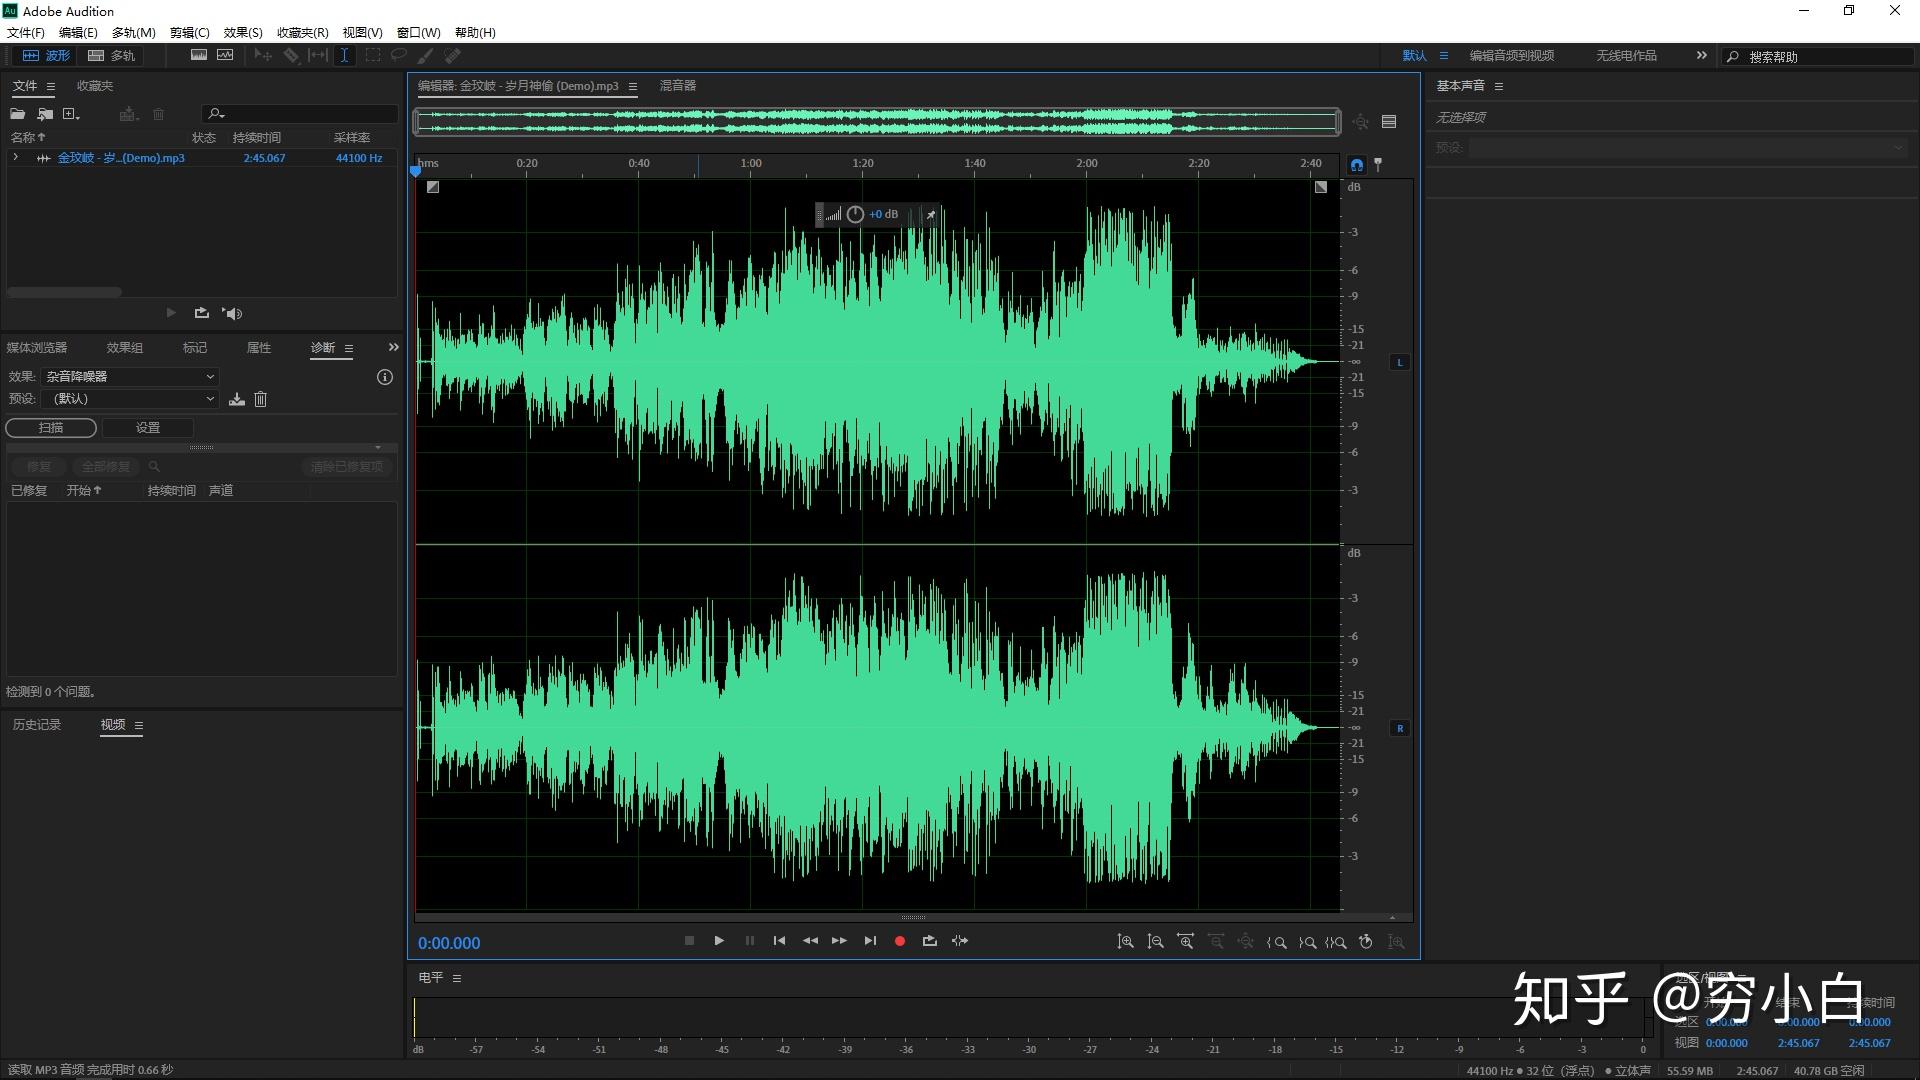
Task: Open the preset dropdown showing (默认)
Action: click(x=130, y=399)
